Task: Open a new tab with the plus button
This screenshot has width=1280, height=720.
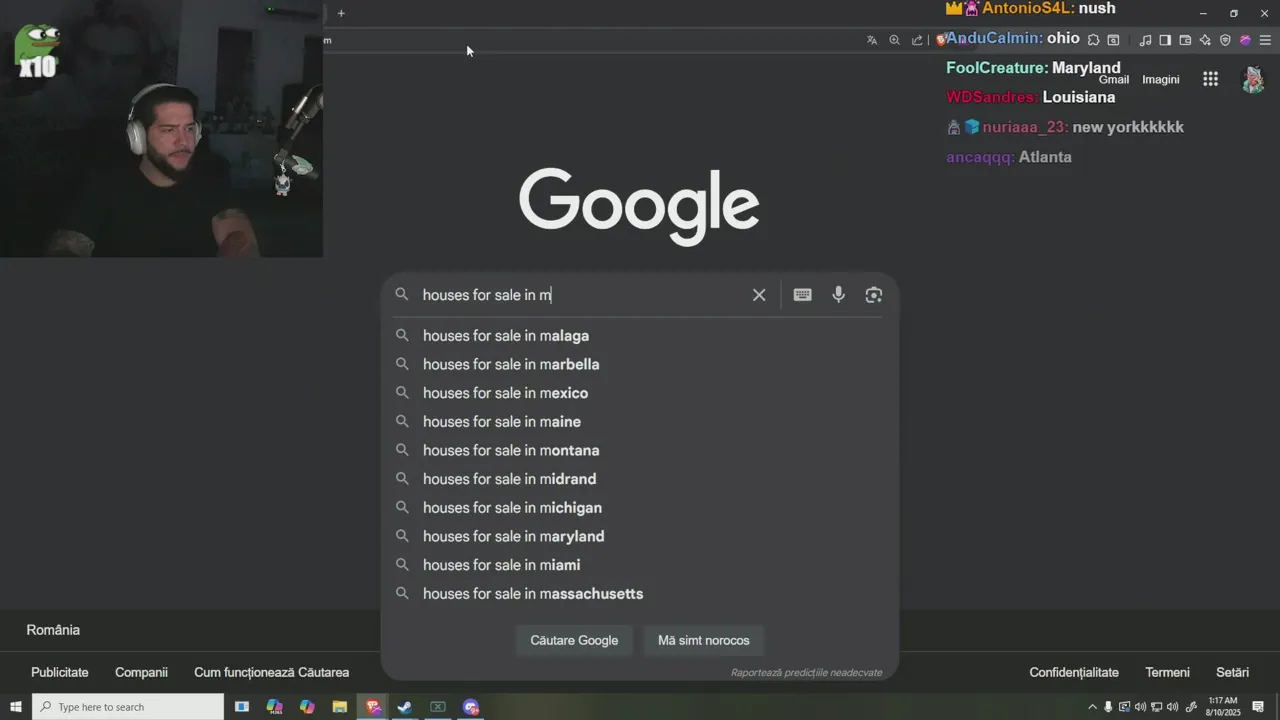Action: pos(341,13)
